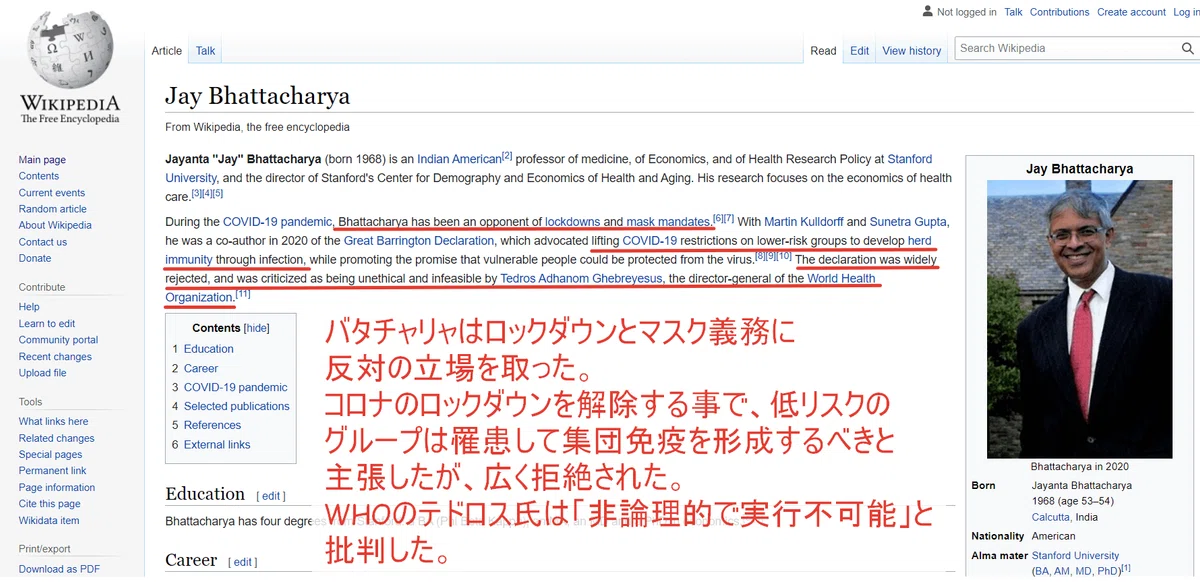Screen dimensions: 1200x582
Task: Click Bhattacharya portrait photo thumbnail
Action: click(1079, 319)
